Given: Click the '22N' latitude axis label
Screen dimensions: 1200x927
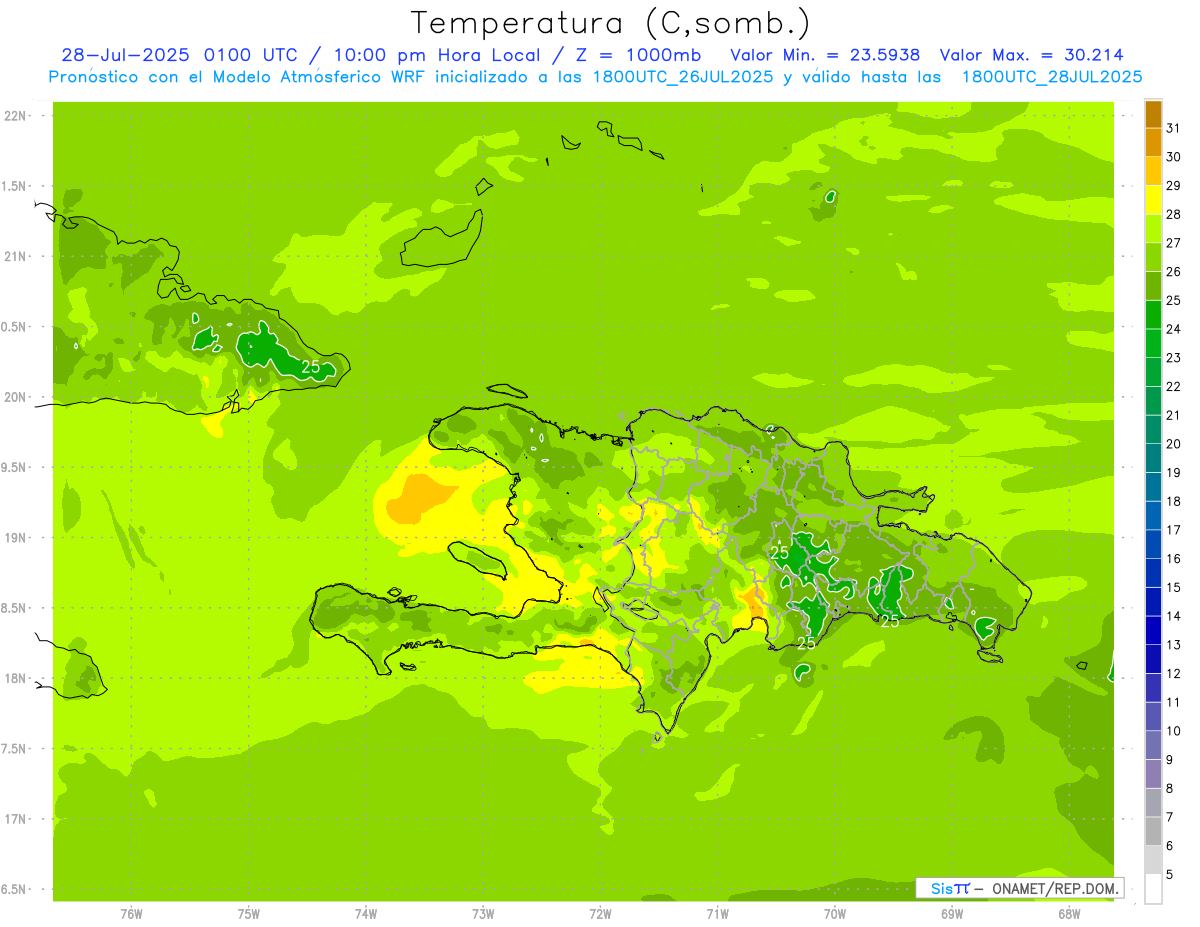Looking at the screenshot, I should (17, 116).
